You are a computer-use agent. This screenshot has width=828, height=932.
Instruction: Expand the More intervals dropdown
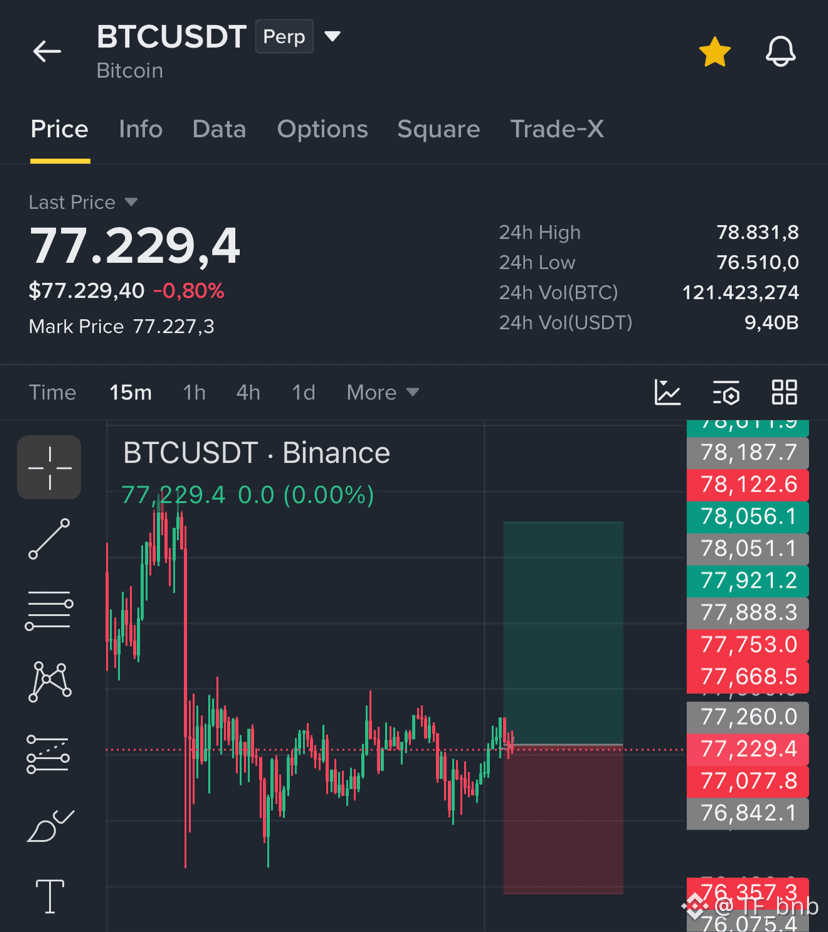383,392
